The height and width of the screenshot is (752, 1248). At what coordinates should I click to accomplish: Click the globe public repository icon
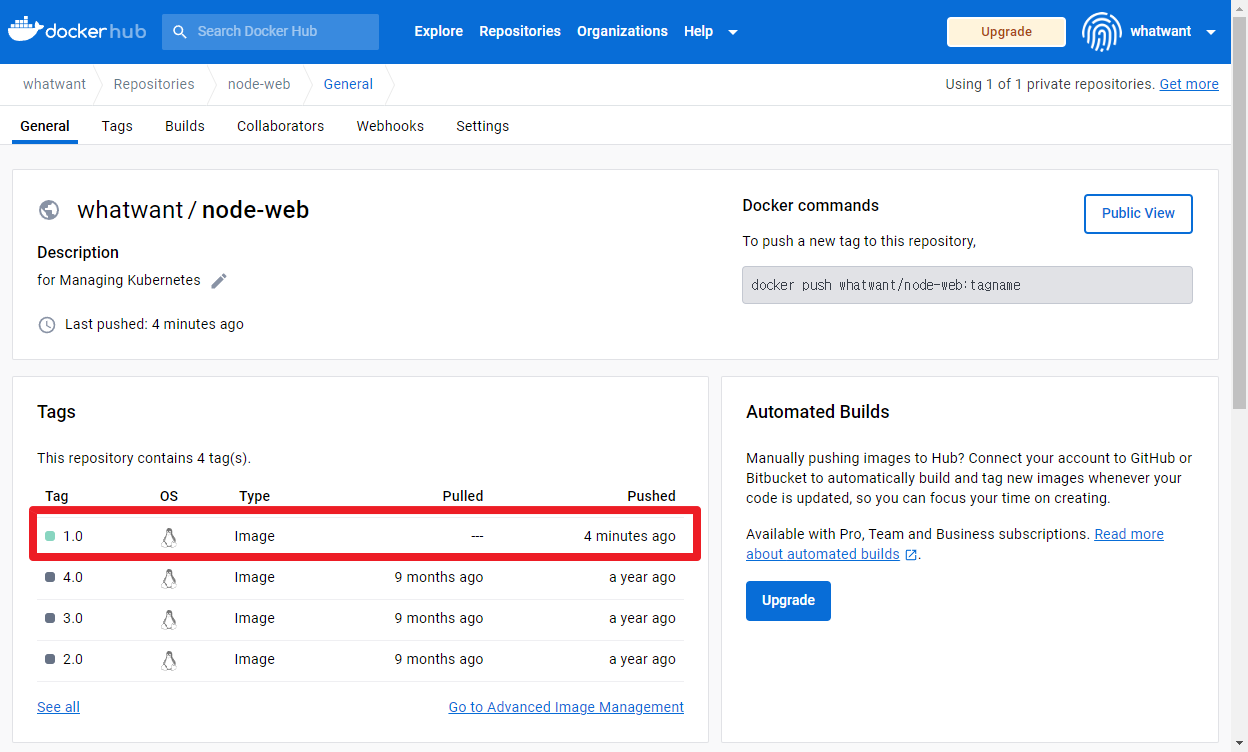click(x=49, y=210)
